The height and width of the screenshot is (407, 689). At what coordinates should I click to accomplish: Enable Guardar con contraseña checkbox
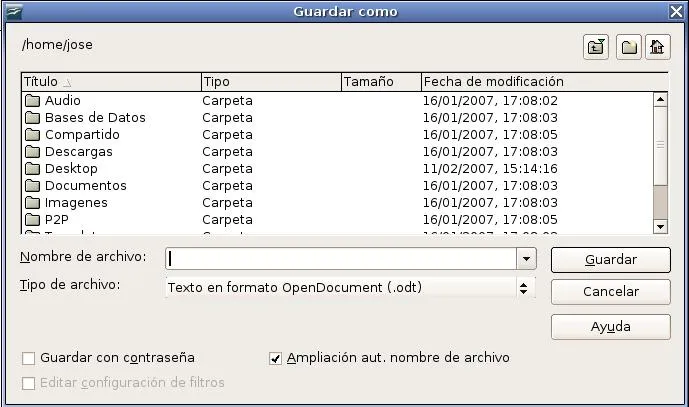point(29,358)
